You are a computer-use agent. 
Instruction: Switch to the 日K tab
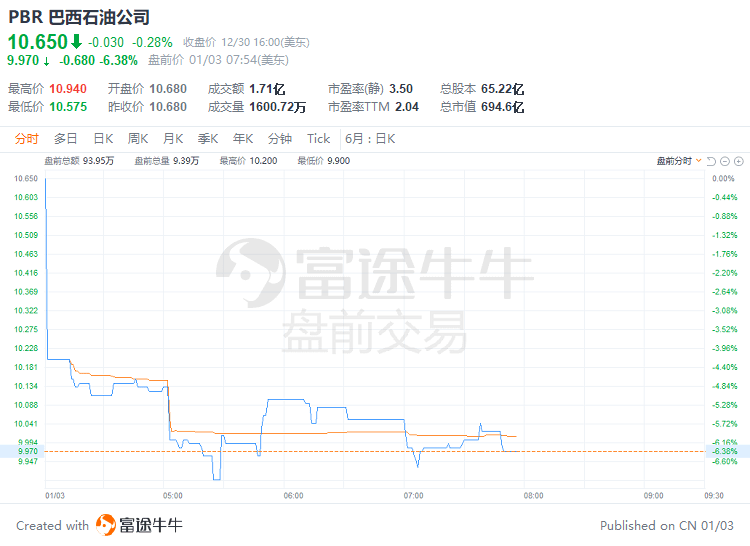[103, 139]
